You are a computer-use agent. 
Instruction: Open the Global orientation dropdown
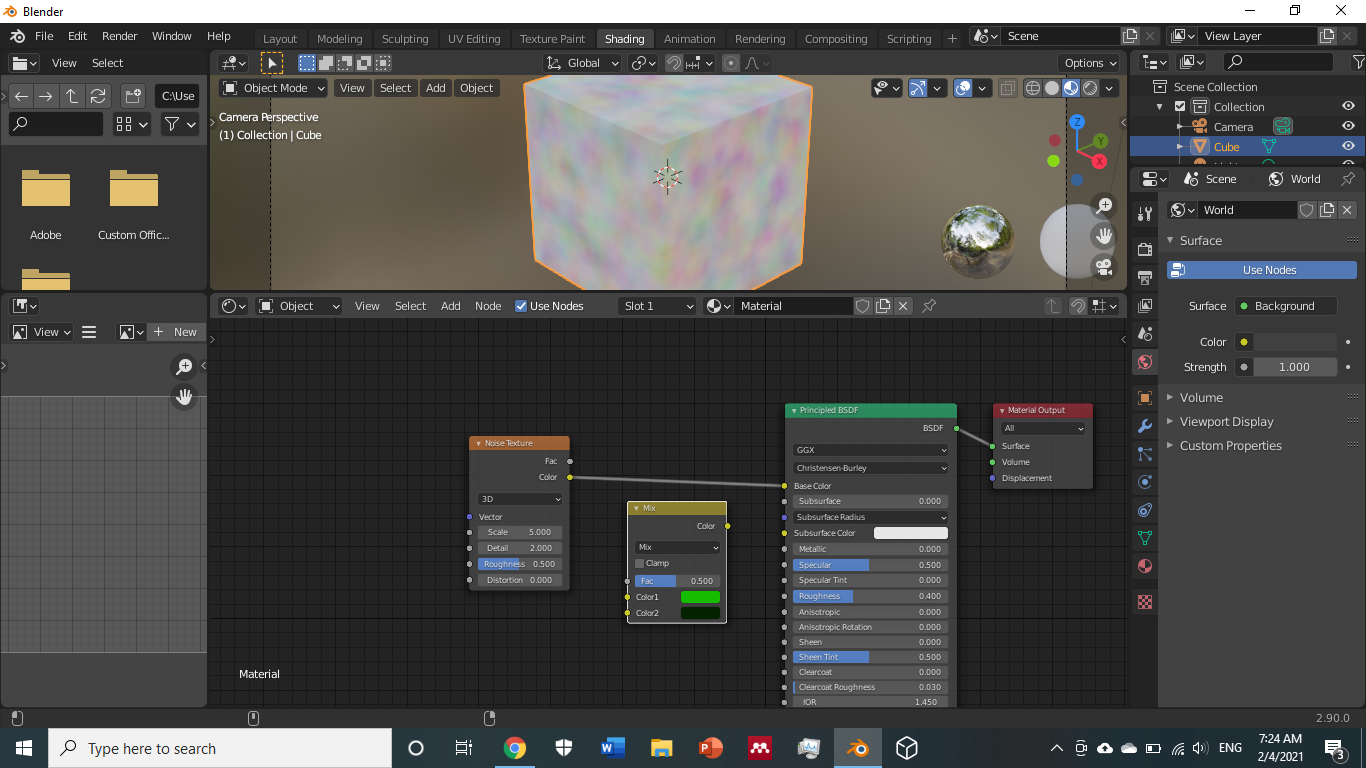583,63
